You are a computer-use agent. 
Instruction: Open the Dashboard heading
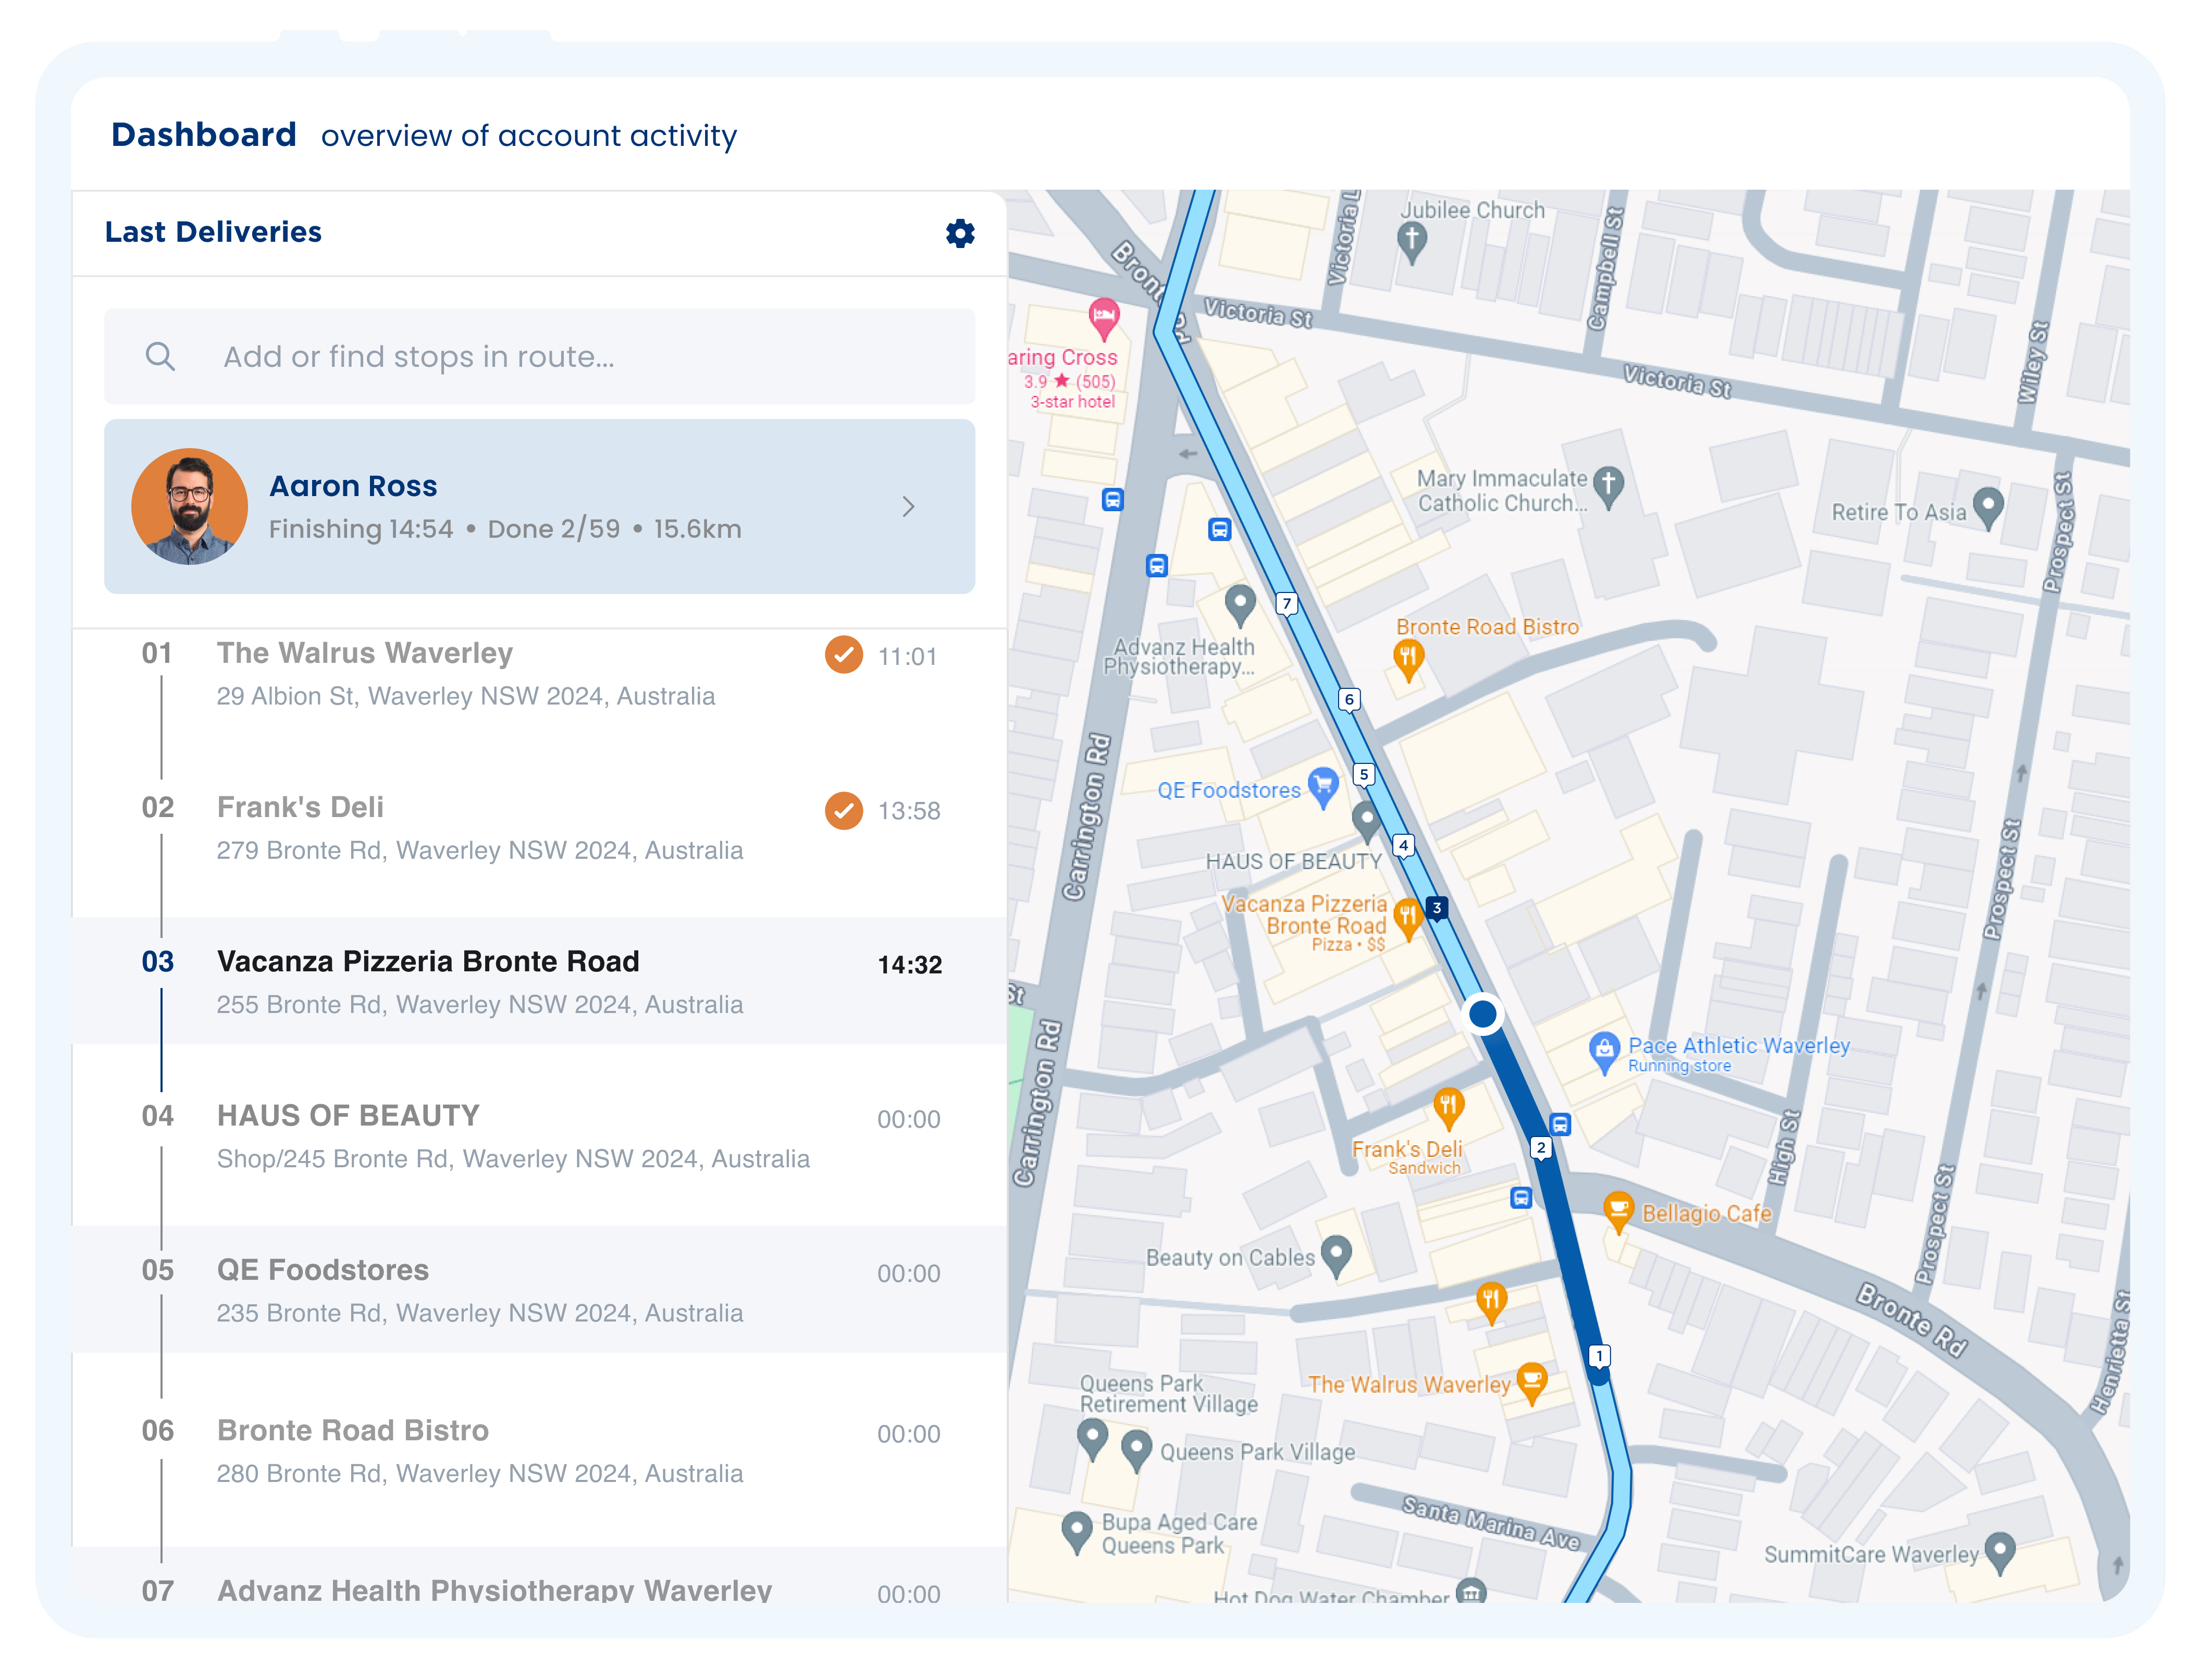pos(204,134)
